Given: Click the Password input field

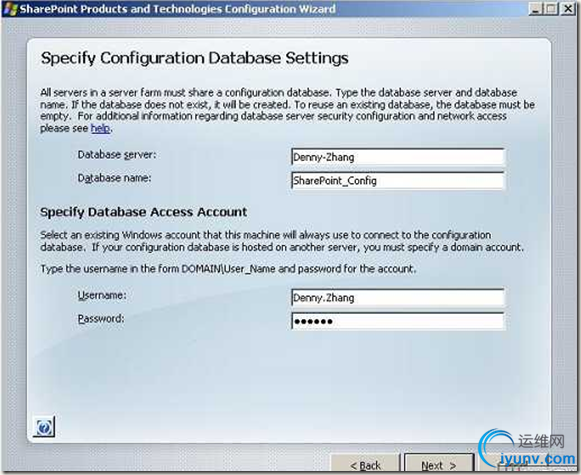Looking at the screenshot, I should 398,321.
